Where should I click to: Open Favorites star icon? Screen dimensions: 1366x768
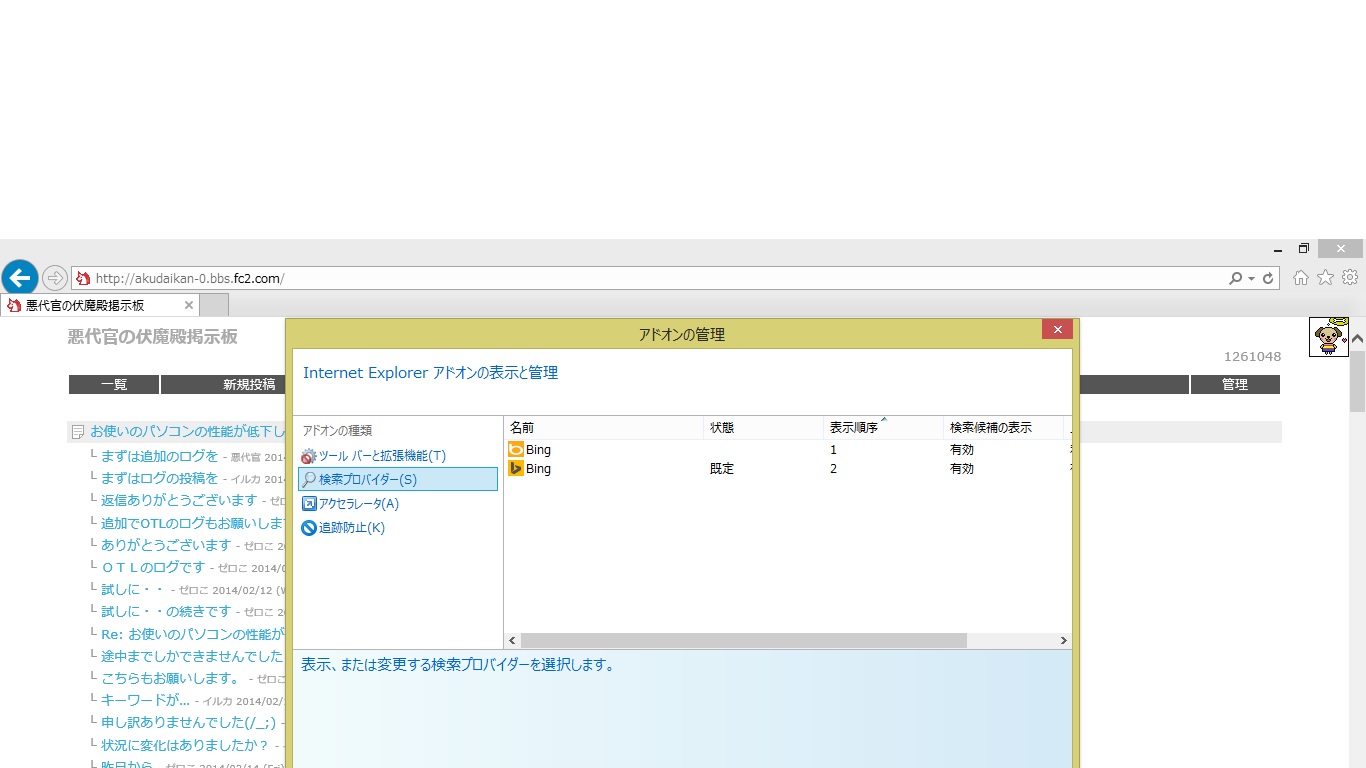[1326, 278]
